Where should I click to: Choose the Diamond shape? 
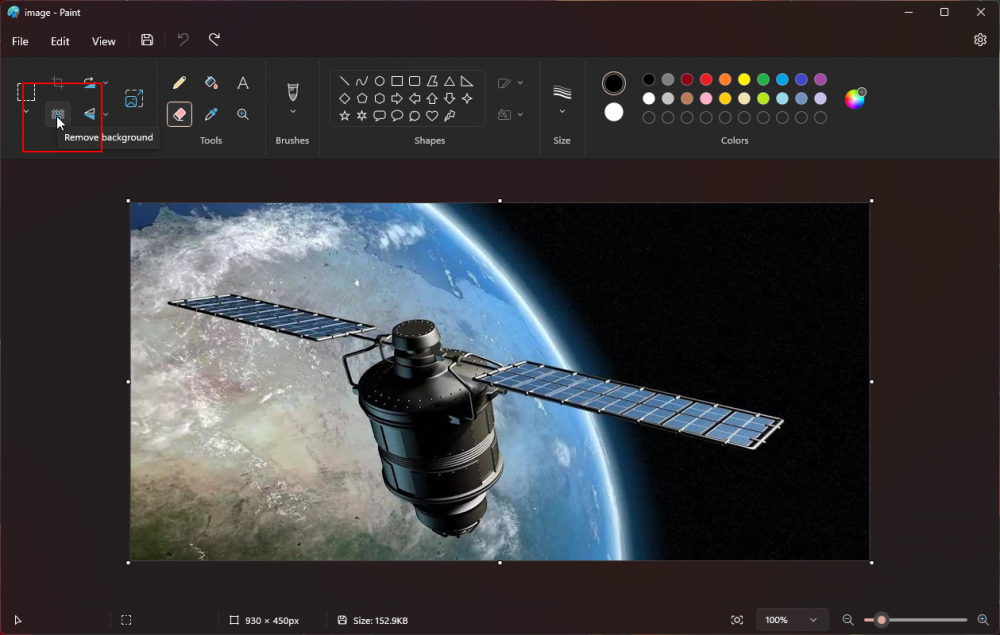(344, 98)
